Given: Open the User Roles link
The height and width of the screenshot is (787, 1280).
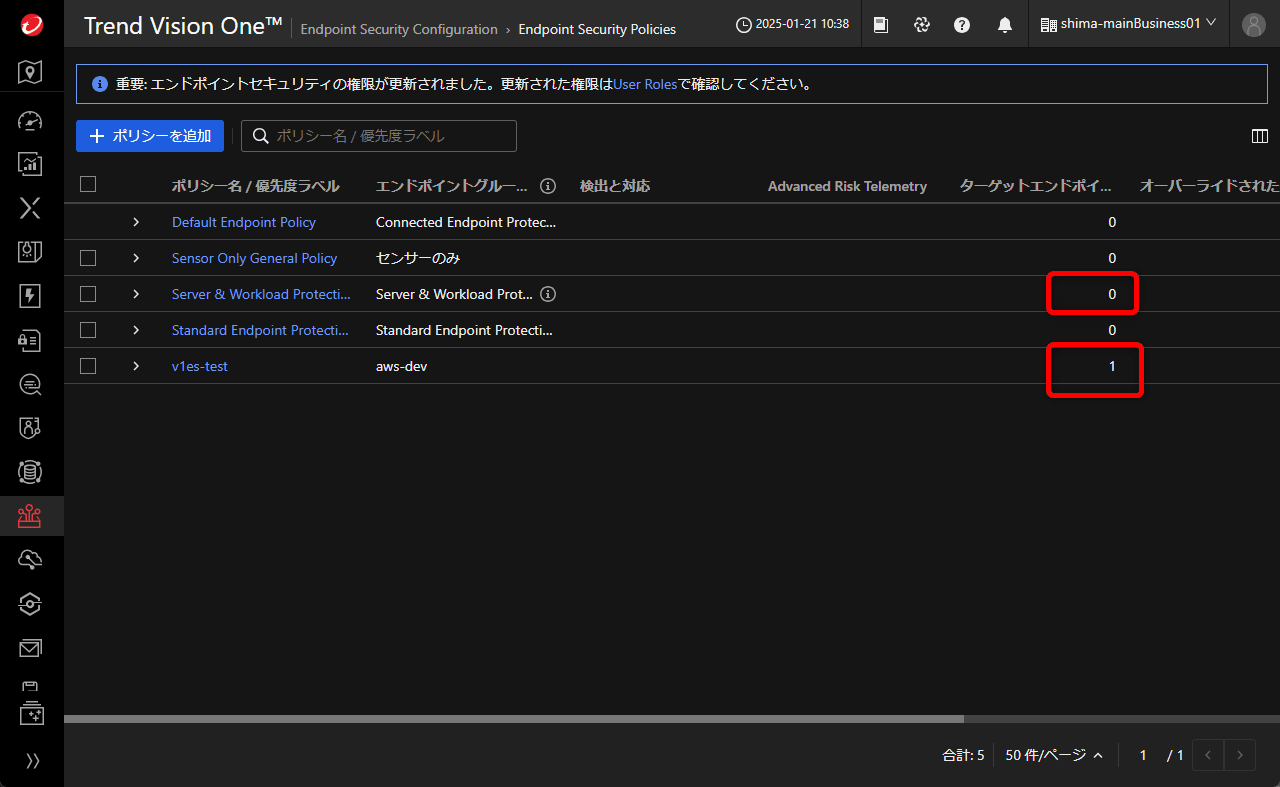Looking at the screenshot, I should (645, 84).
